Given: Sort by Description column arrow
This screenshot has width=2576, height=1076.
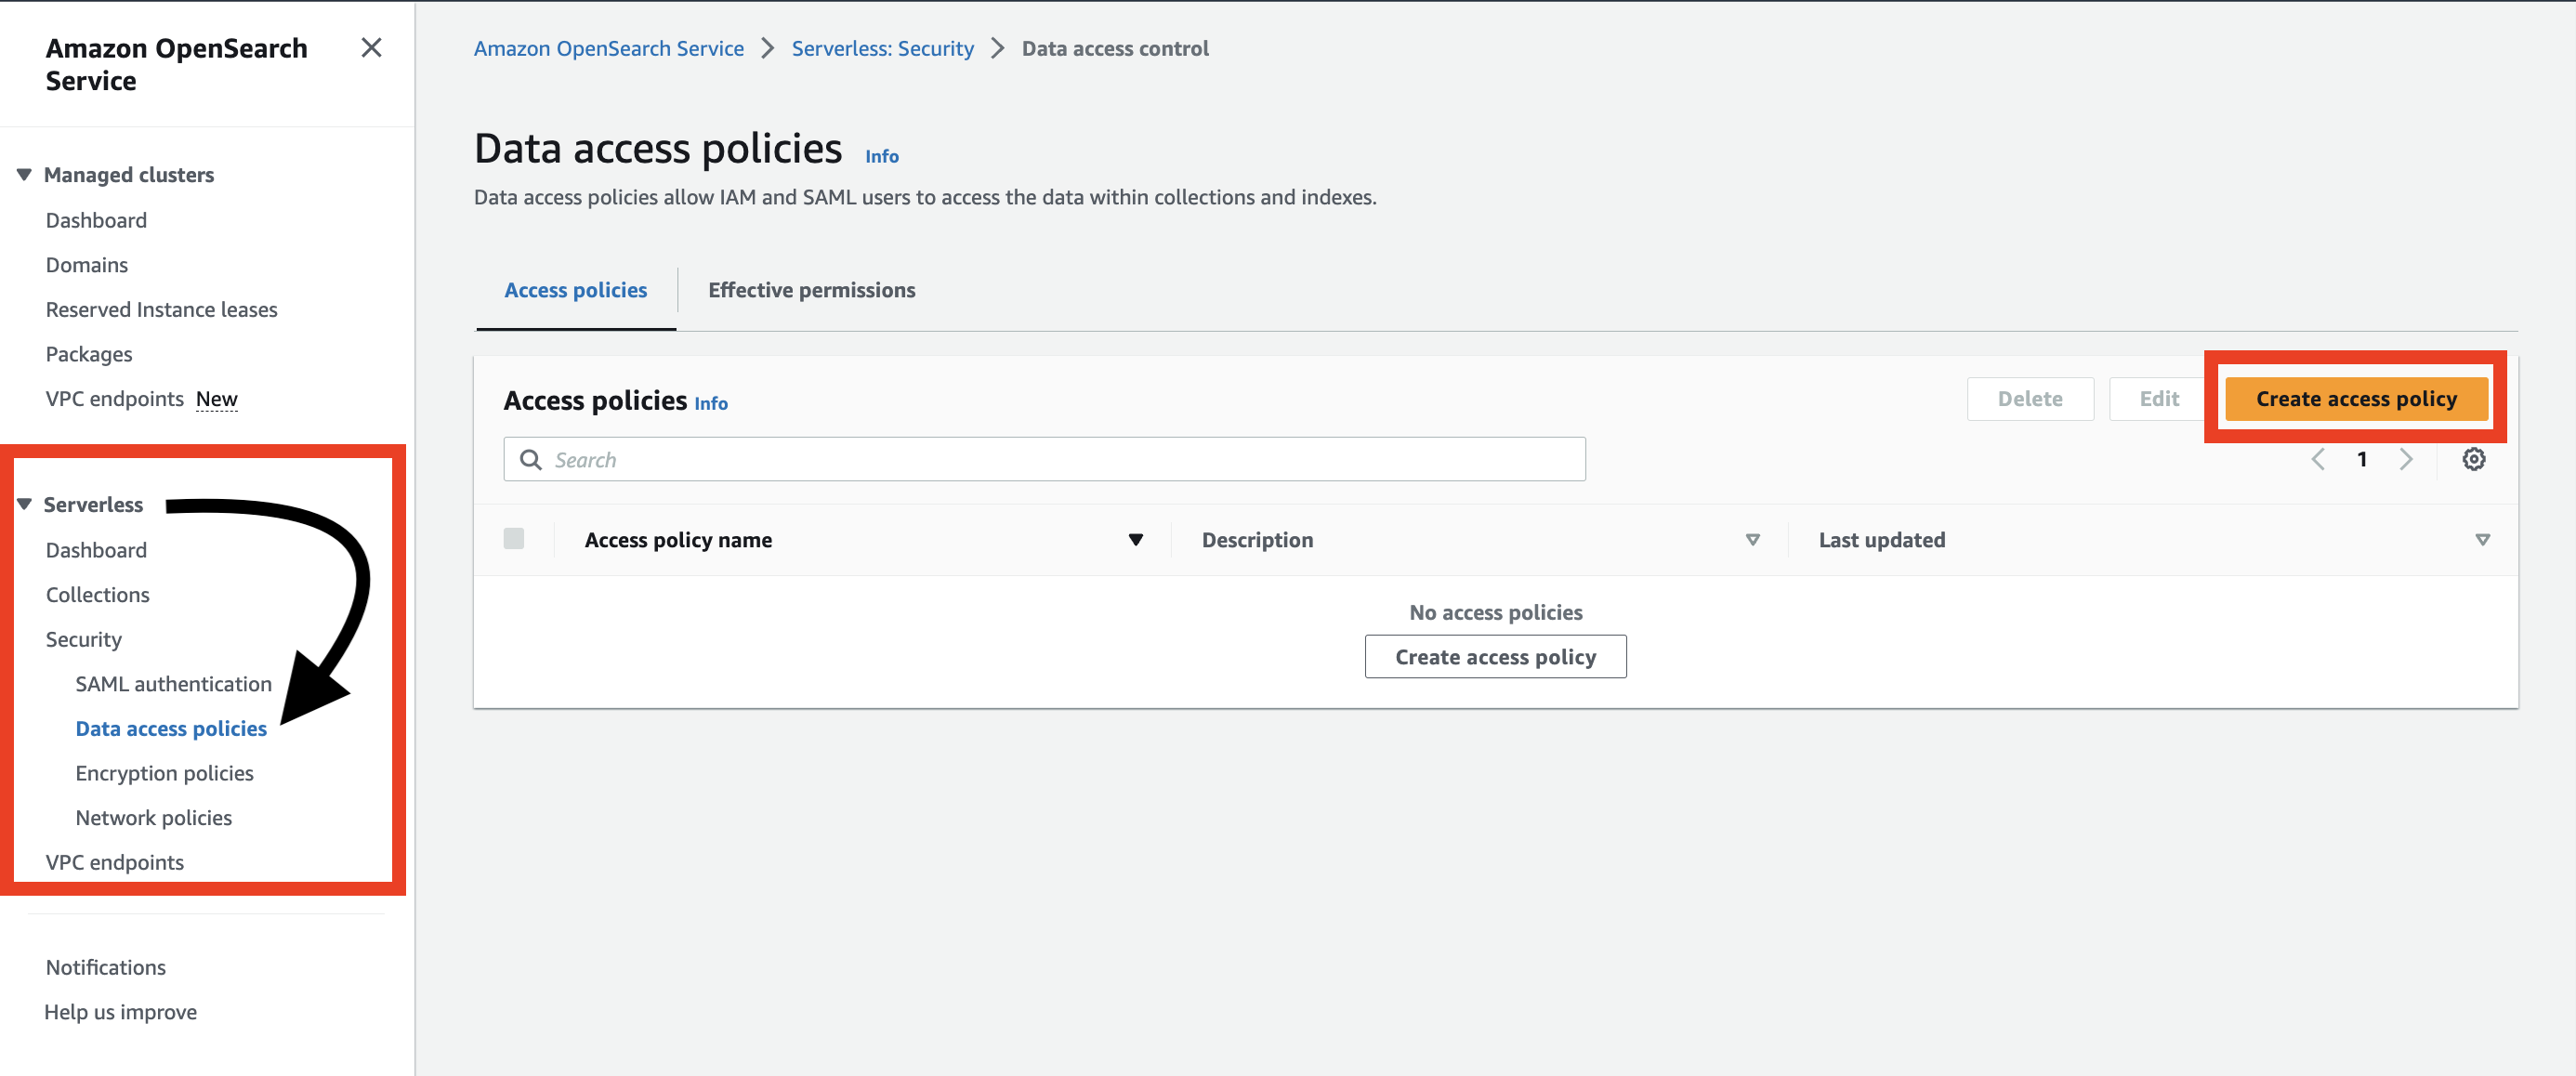Looking at the screenshot, I should (x=1752, y=540).
